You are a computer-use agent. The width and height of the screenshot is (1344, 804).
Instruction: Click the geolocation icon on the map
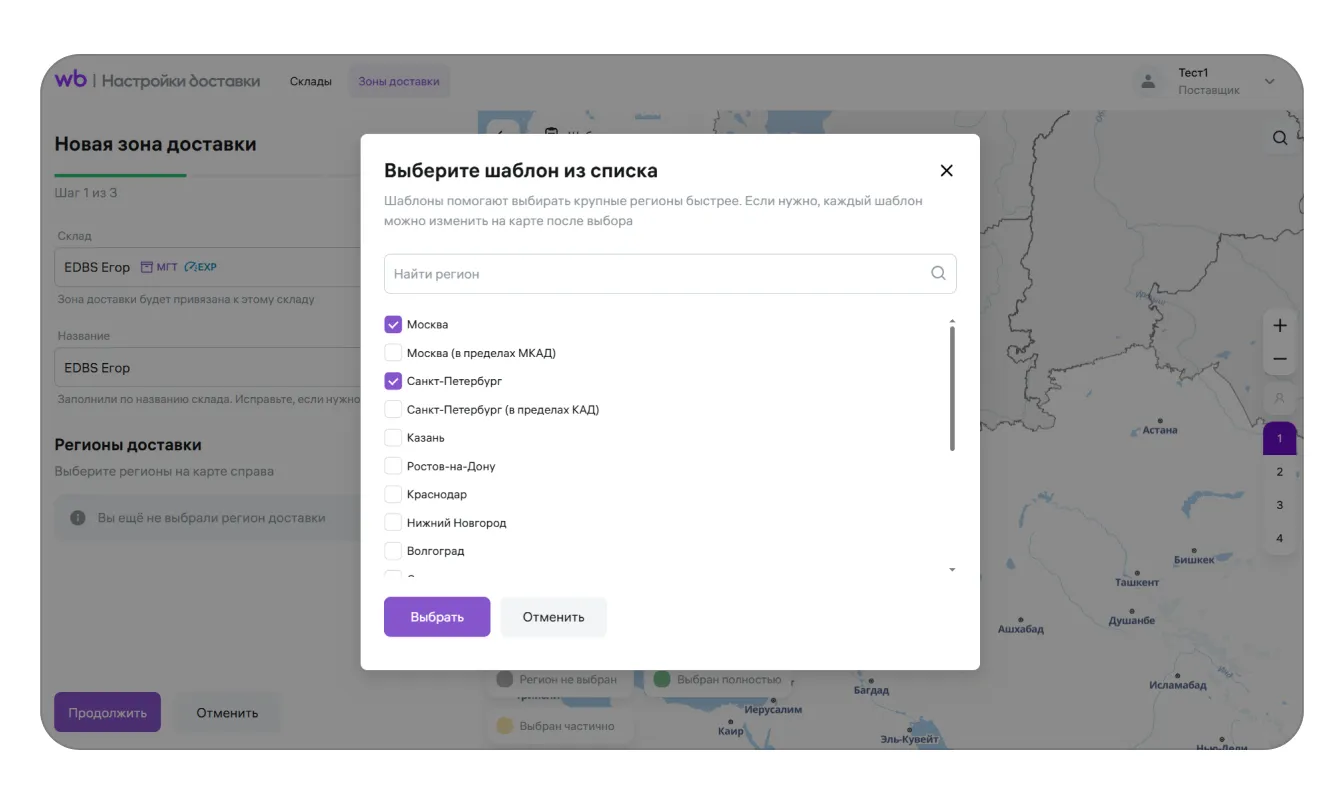(x=1280, y=398)
